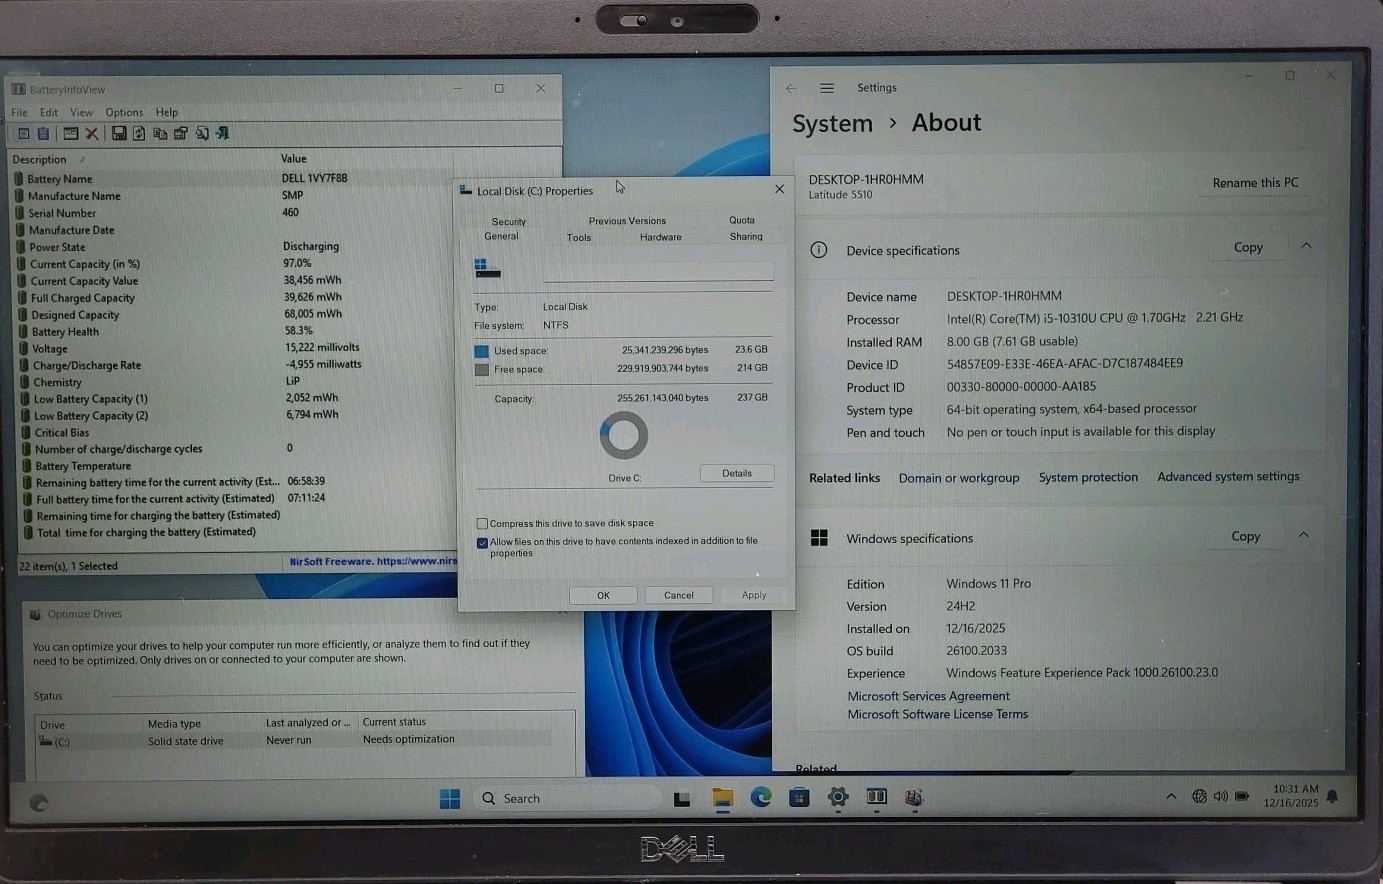The image size is (1383, 884).
Task: Click Apply in Local Disk Properties
Action: pos(754,595)
